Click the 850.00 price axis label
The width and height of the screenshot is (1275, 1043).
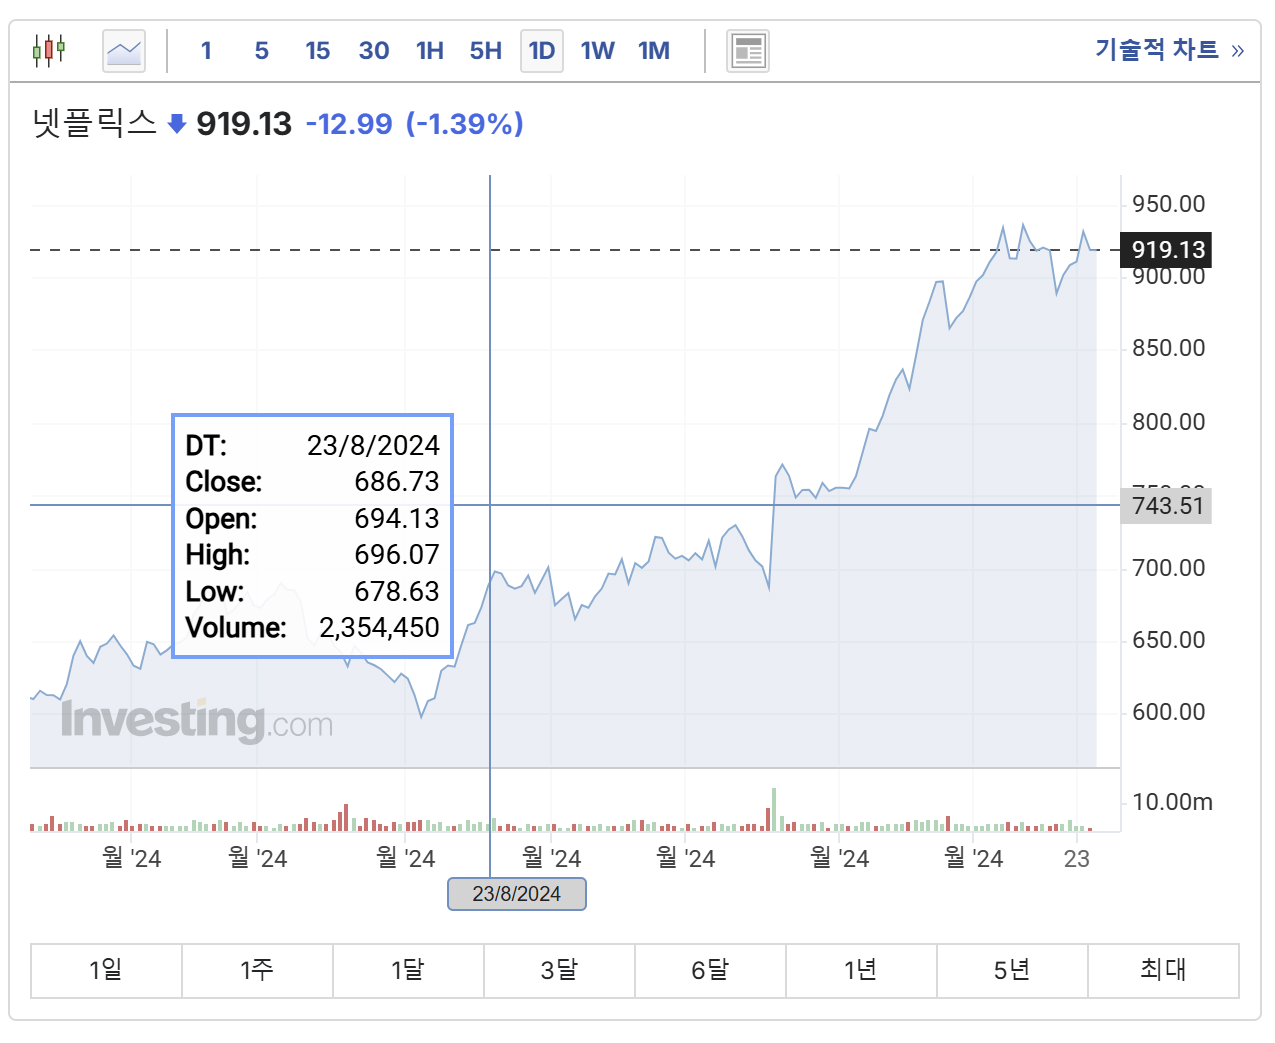[1168, 348]
